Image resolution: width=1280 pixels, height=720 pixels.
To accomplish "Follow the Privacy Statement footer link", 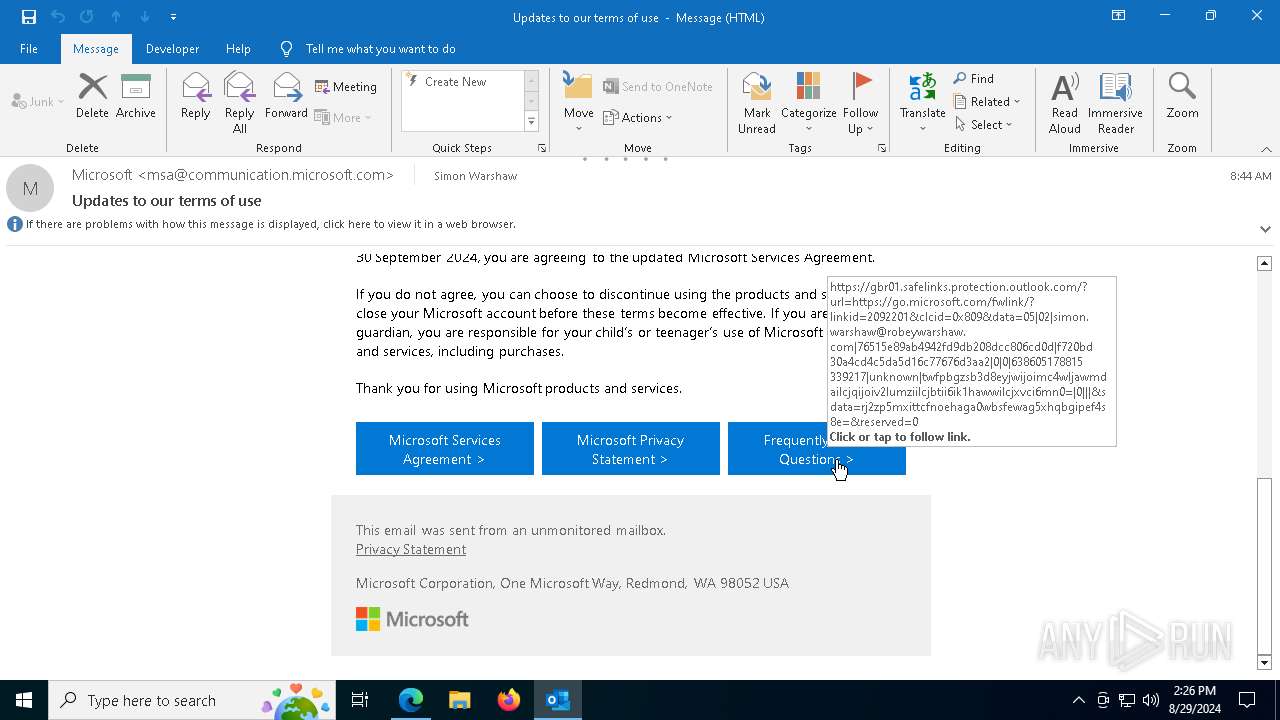I will click(x=411, y=549).
